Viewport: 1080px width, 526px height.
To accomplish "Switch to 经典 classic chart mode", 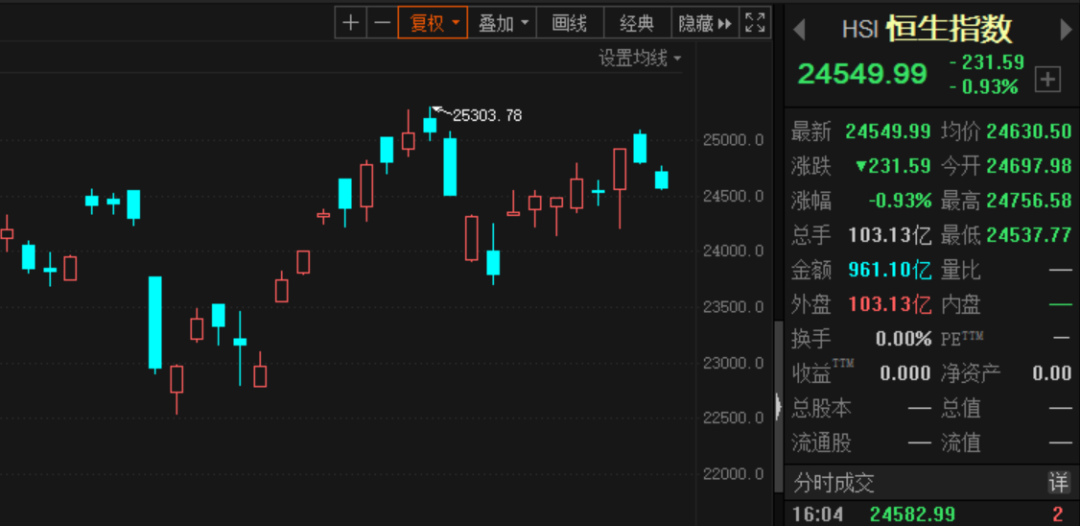I will pyautogui.click(x=637, y=23).
